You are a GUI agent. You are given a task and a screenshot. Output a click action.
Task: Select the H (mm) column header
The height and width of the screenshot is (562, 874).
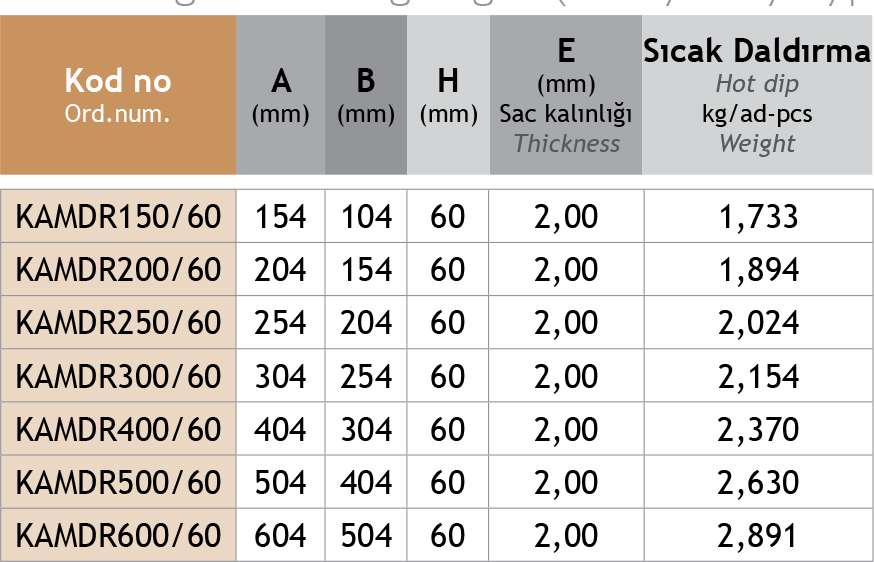pos(448,95)
